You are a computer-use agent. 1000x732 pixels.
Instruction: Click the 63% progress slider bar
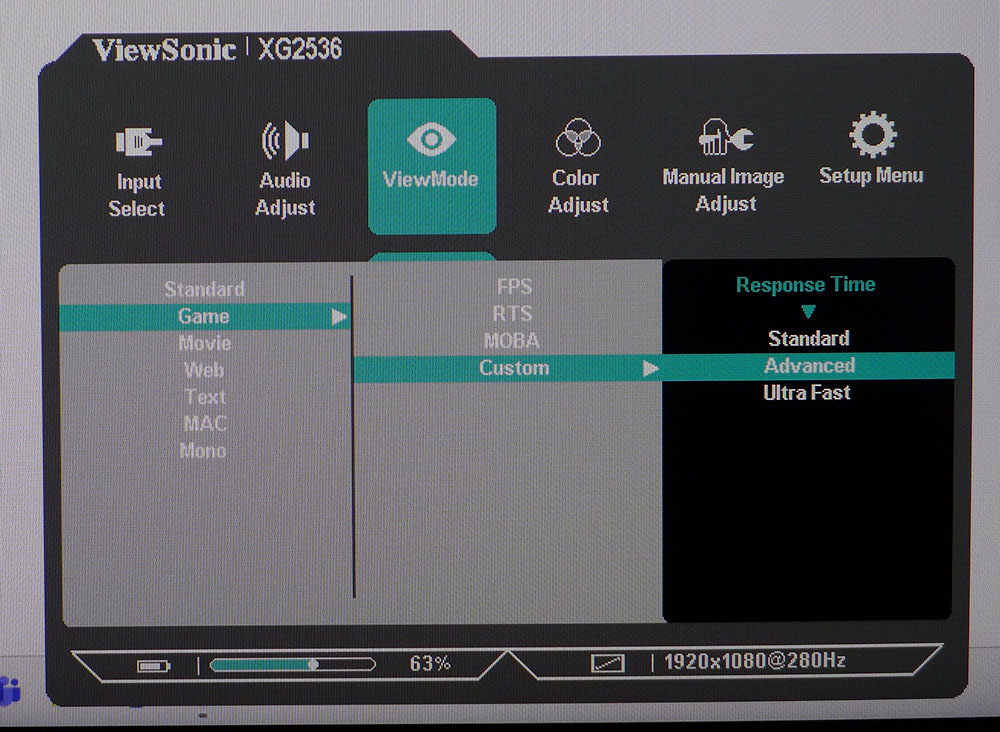[x=293, y=664]
